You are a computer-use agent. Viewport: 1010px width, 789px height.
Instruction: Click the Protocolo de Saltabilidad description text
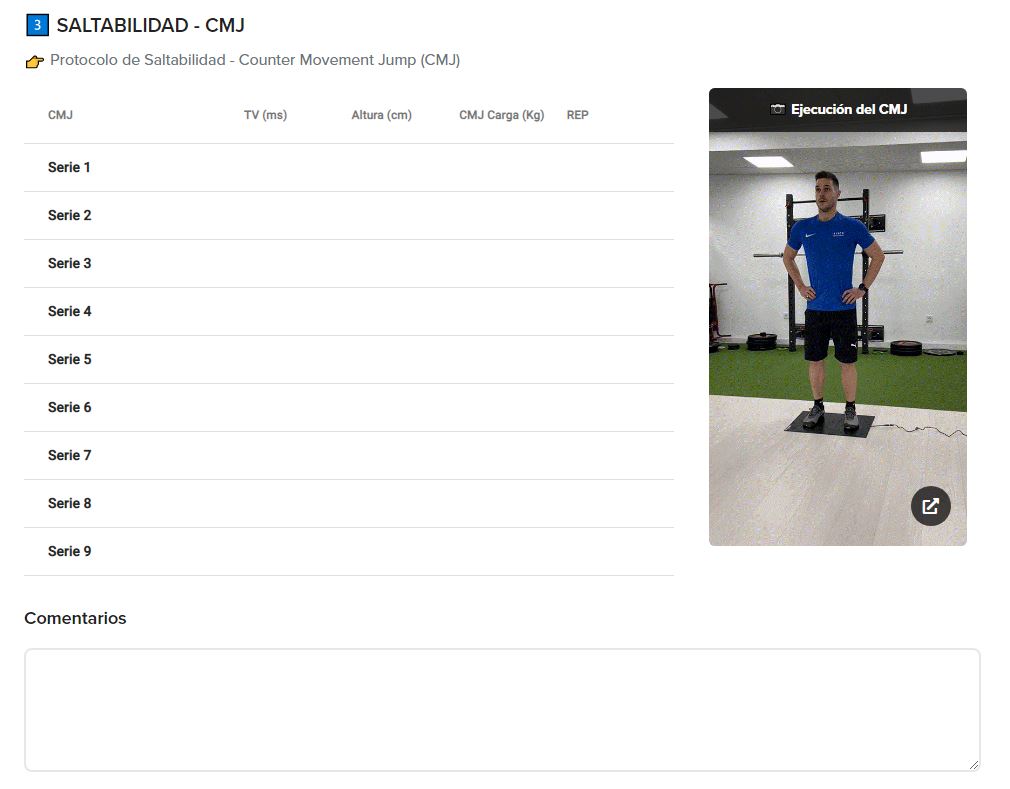255,61
